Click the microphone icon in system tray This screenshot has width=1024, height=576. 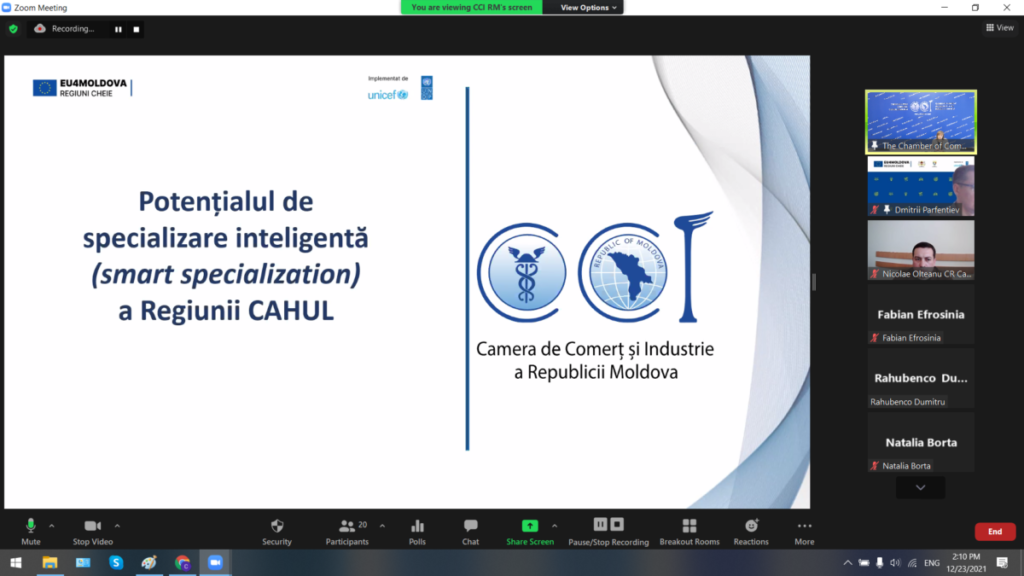tap(880, 563)
